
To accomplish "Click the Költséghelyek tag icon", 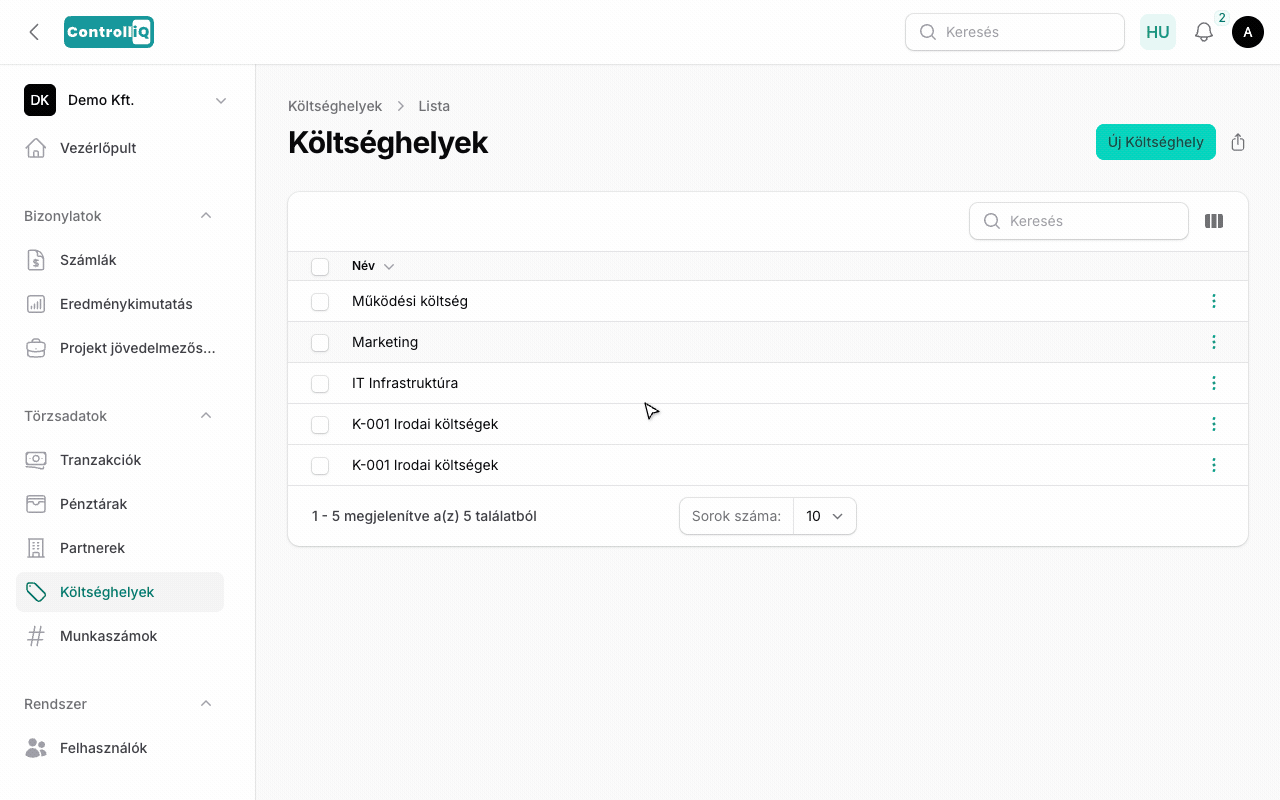I will point(36,592).
